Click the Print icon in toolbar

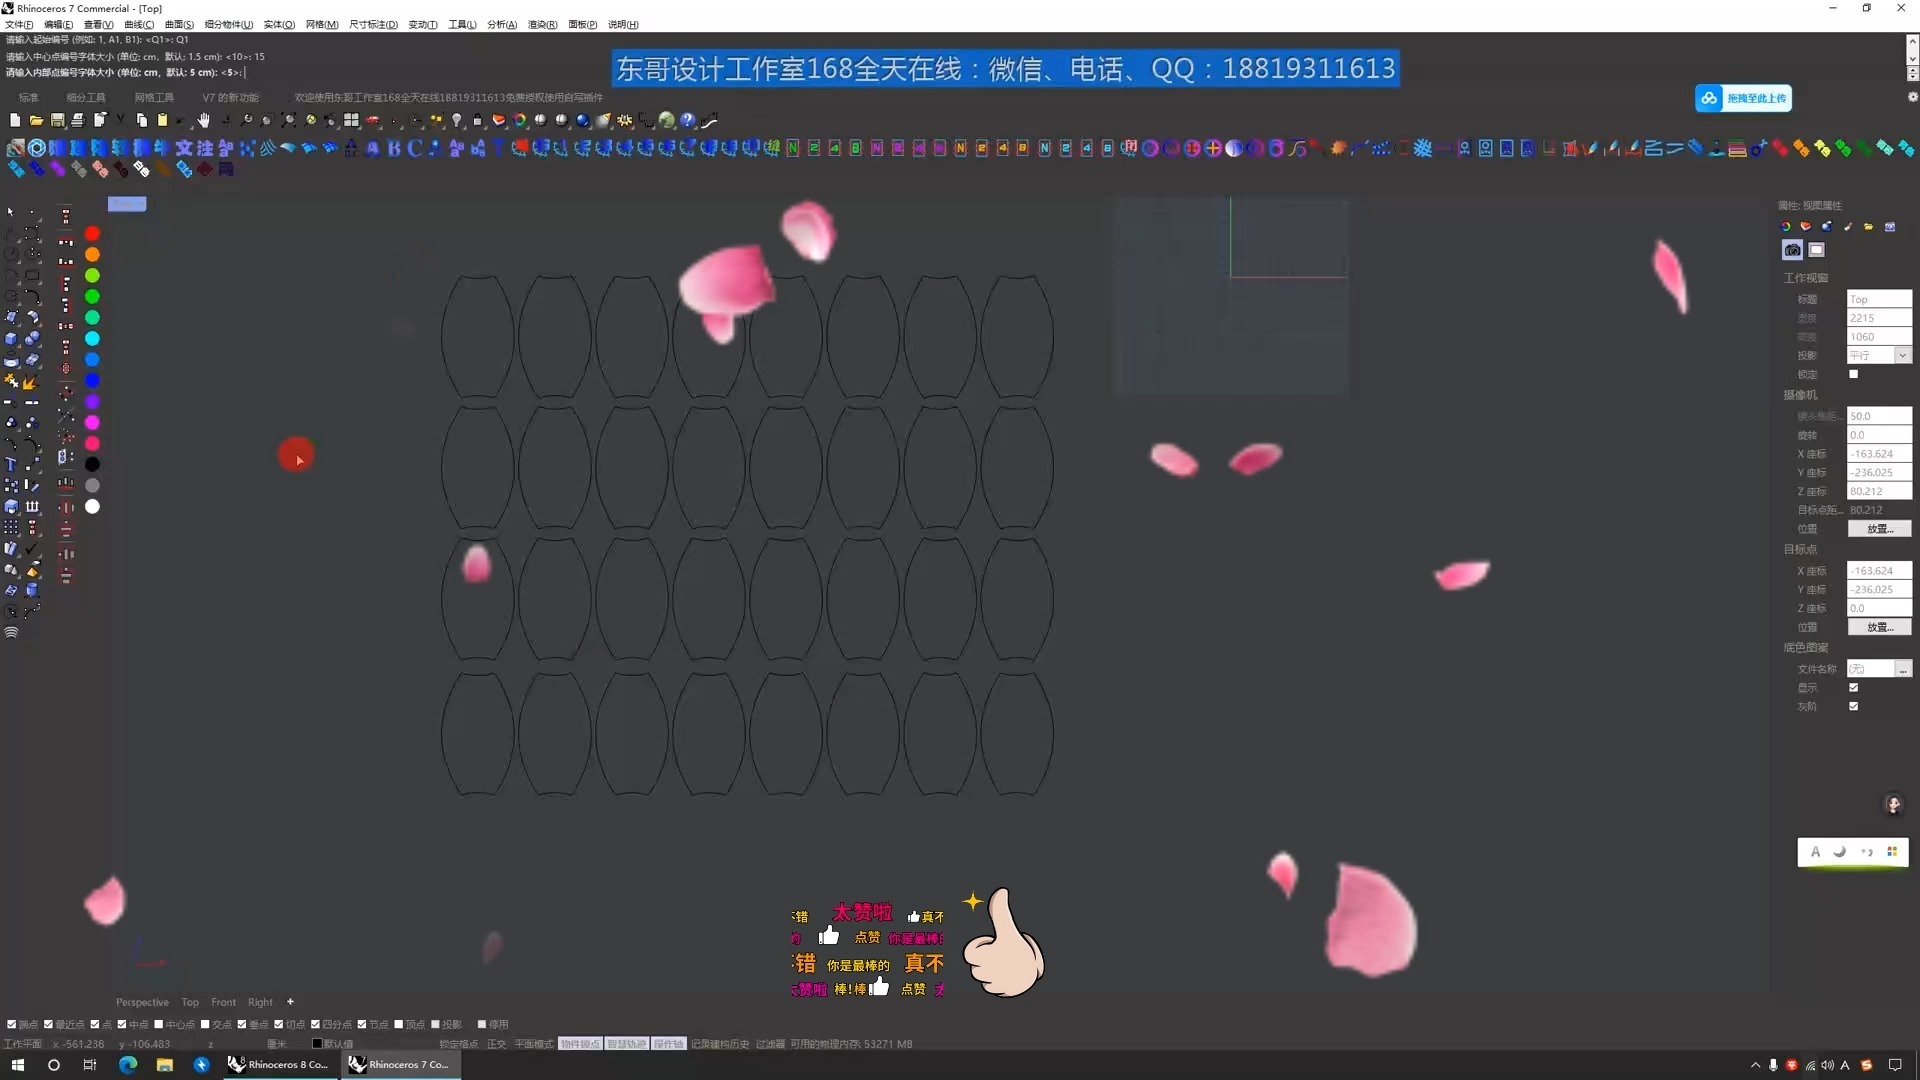click(x=78, y=120)
